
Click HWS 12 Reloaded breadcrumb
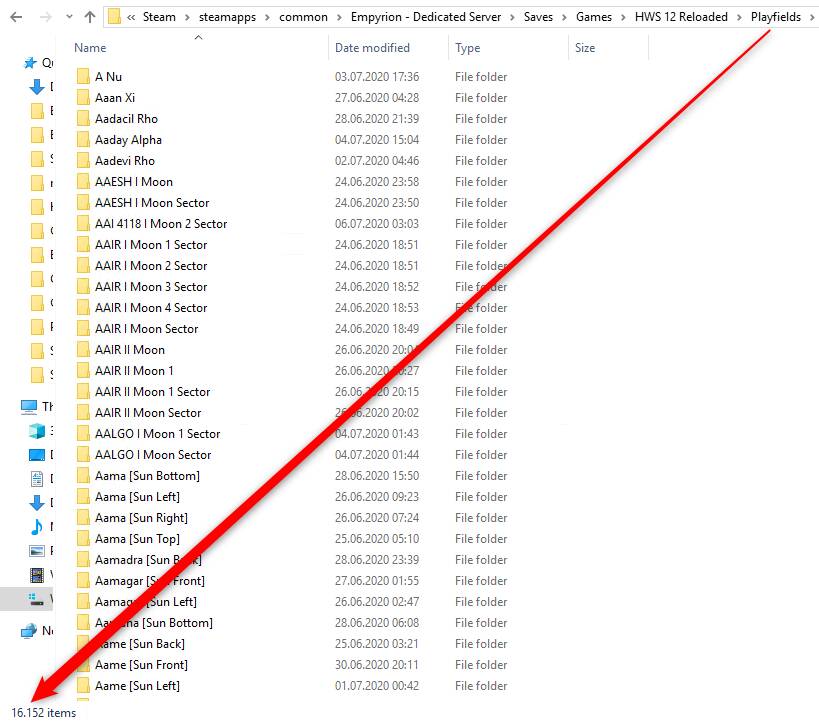pos(681,17)
